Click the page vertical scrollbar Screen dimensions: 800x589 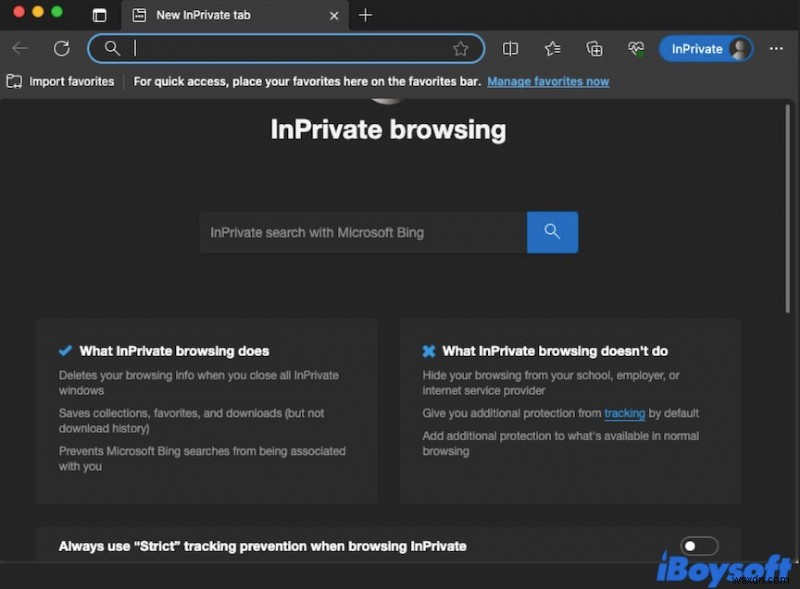point(788,208)
